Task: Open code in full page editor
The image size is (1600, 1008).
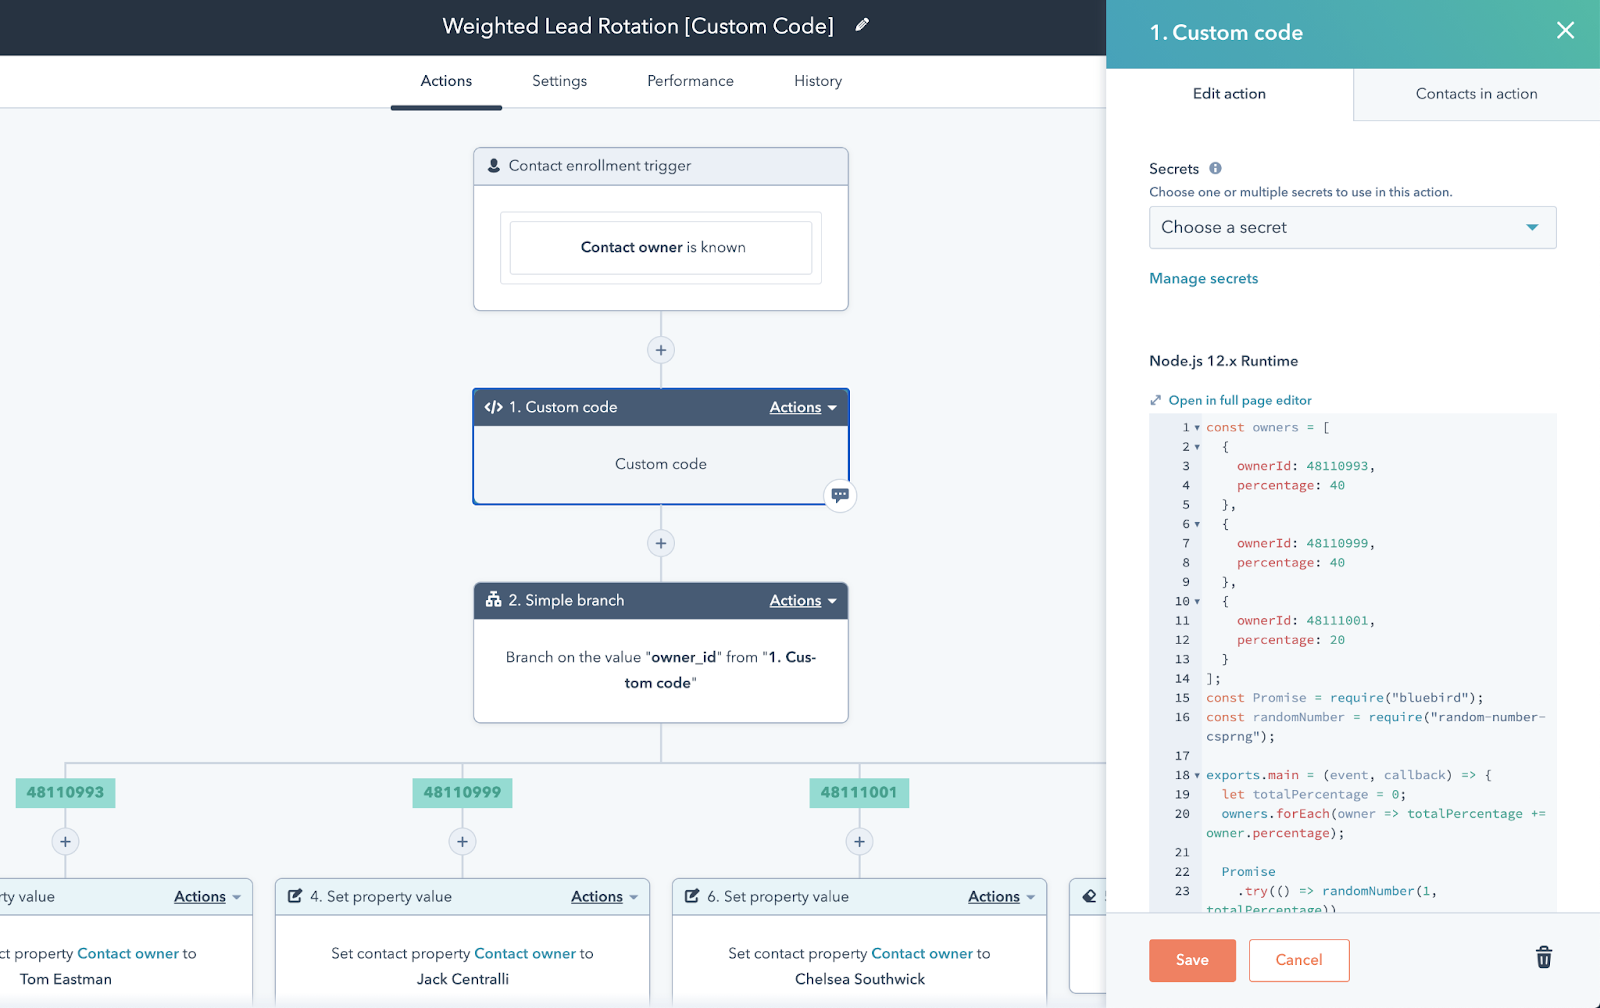Action: click(1239, 400)
